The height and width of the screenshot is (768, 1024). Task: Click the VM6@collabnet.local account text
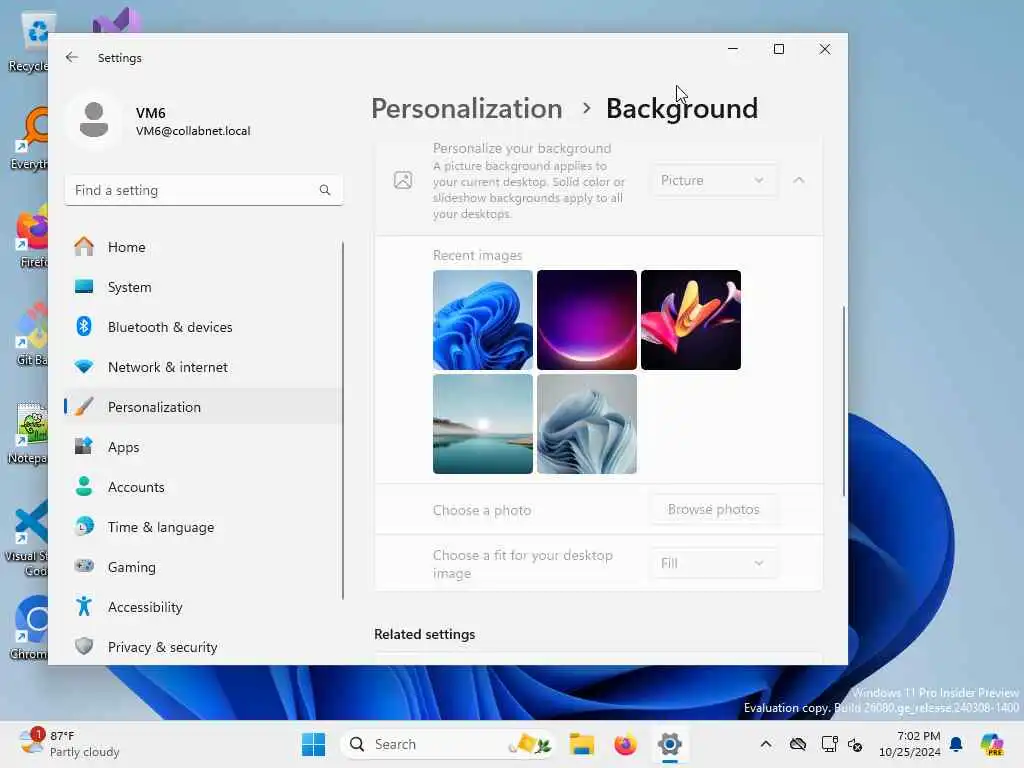click(x=193, y=131)
